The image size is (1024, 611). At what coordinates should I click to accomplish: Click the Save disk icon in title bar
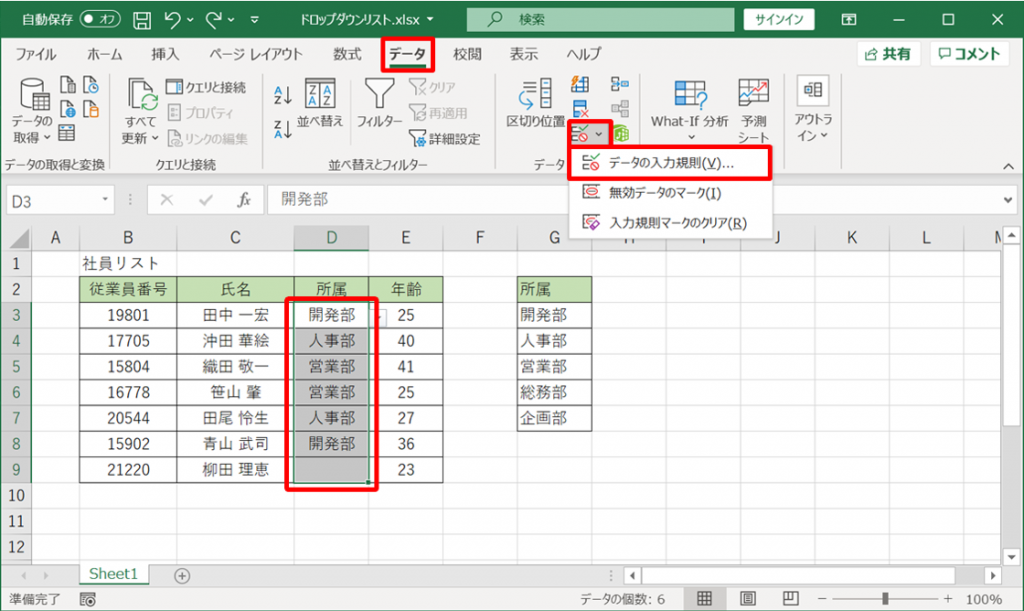(142, 20)
